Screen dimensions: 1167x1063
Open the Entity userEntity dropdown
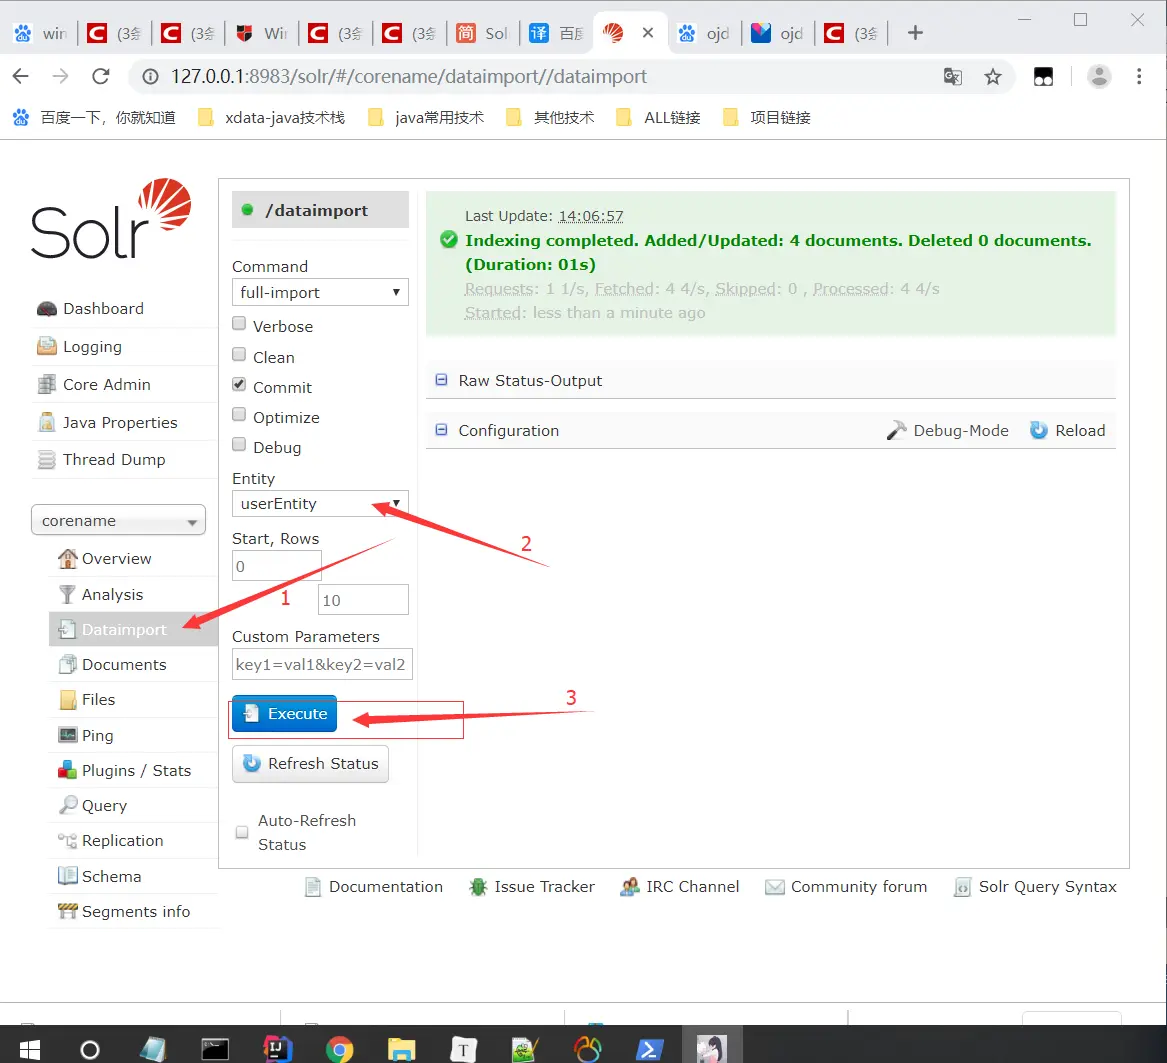pyautogui.click(x=320, y=504)
